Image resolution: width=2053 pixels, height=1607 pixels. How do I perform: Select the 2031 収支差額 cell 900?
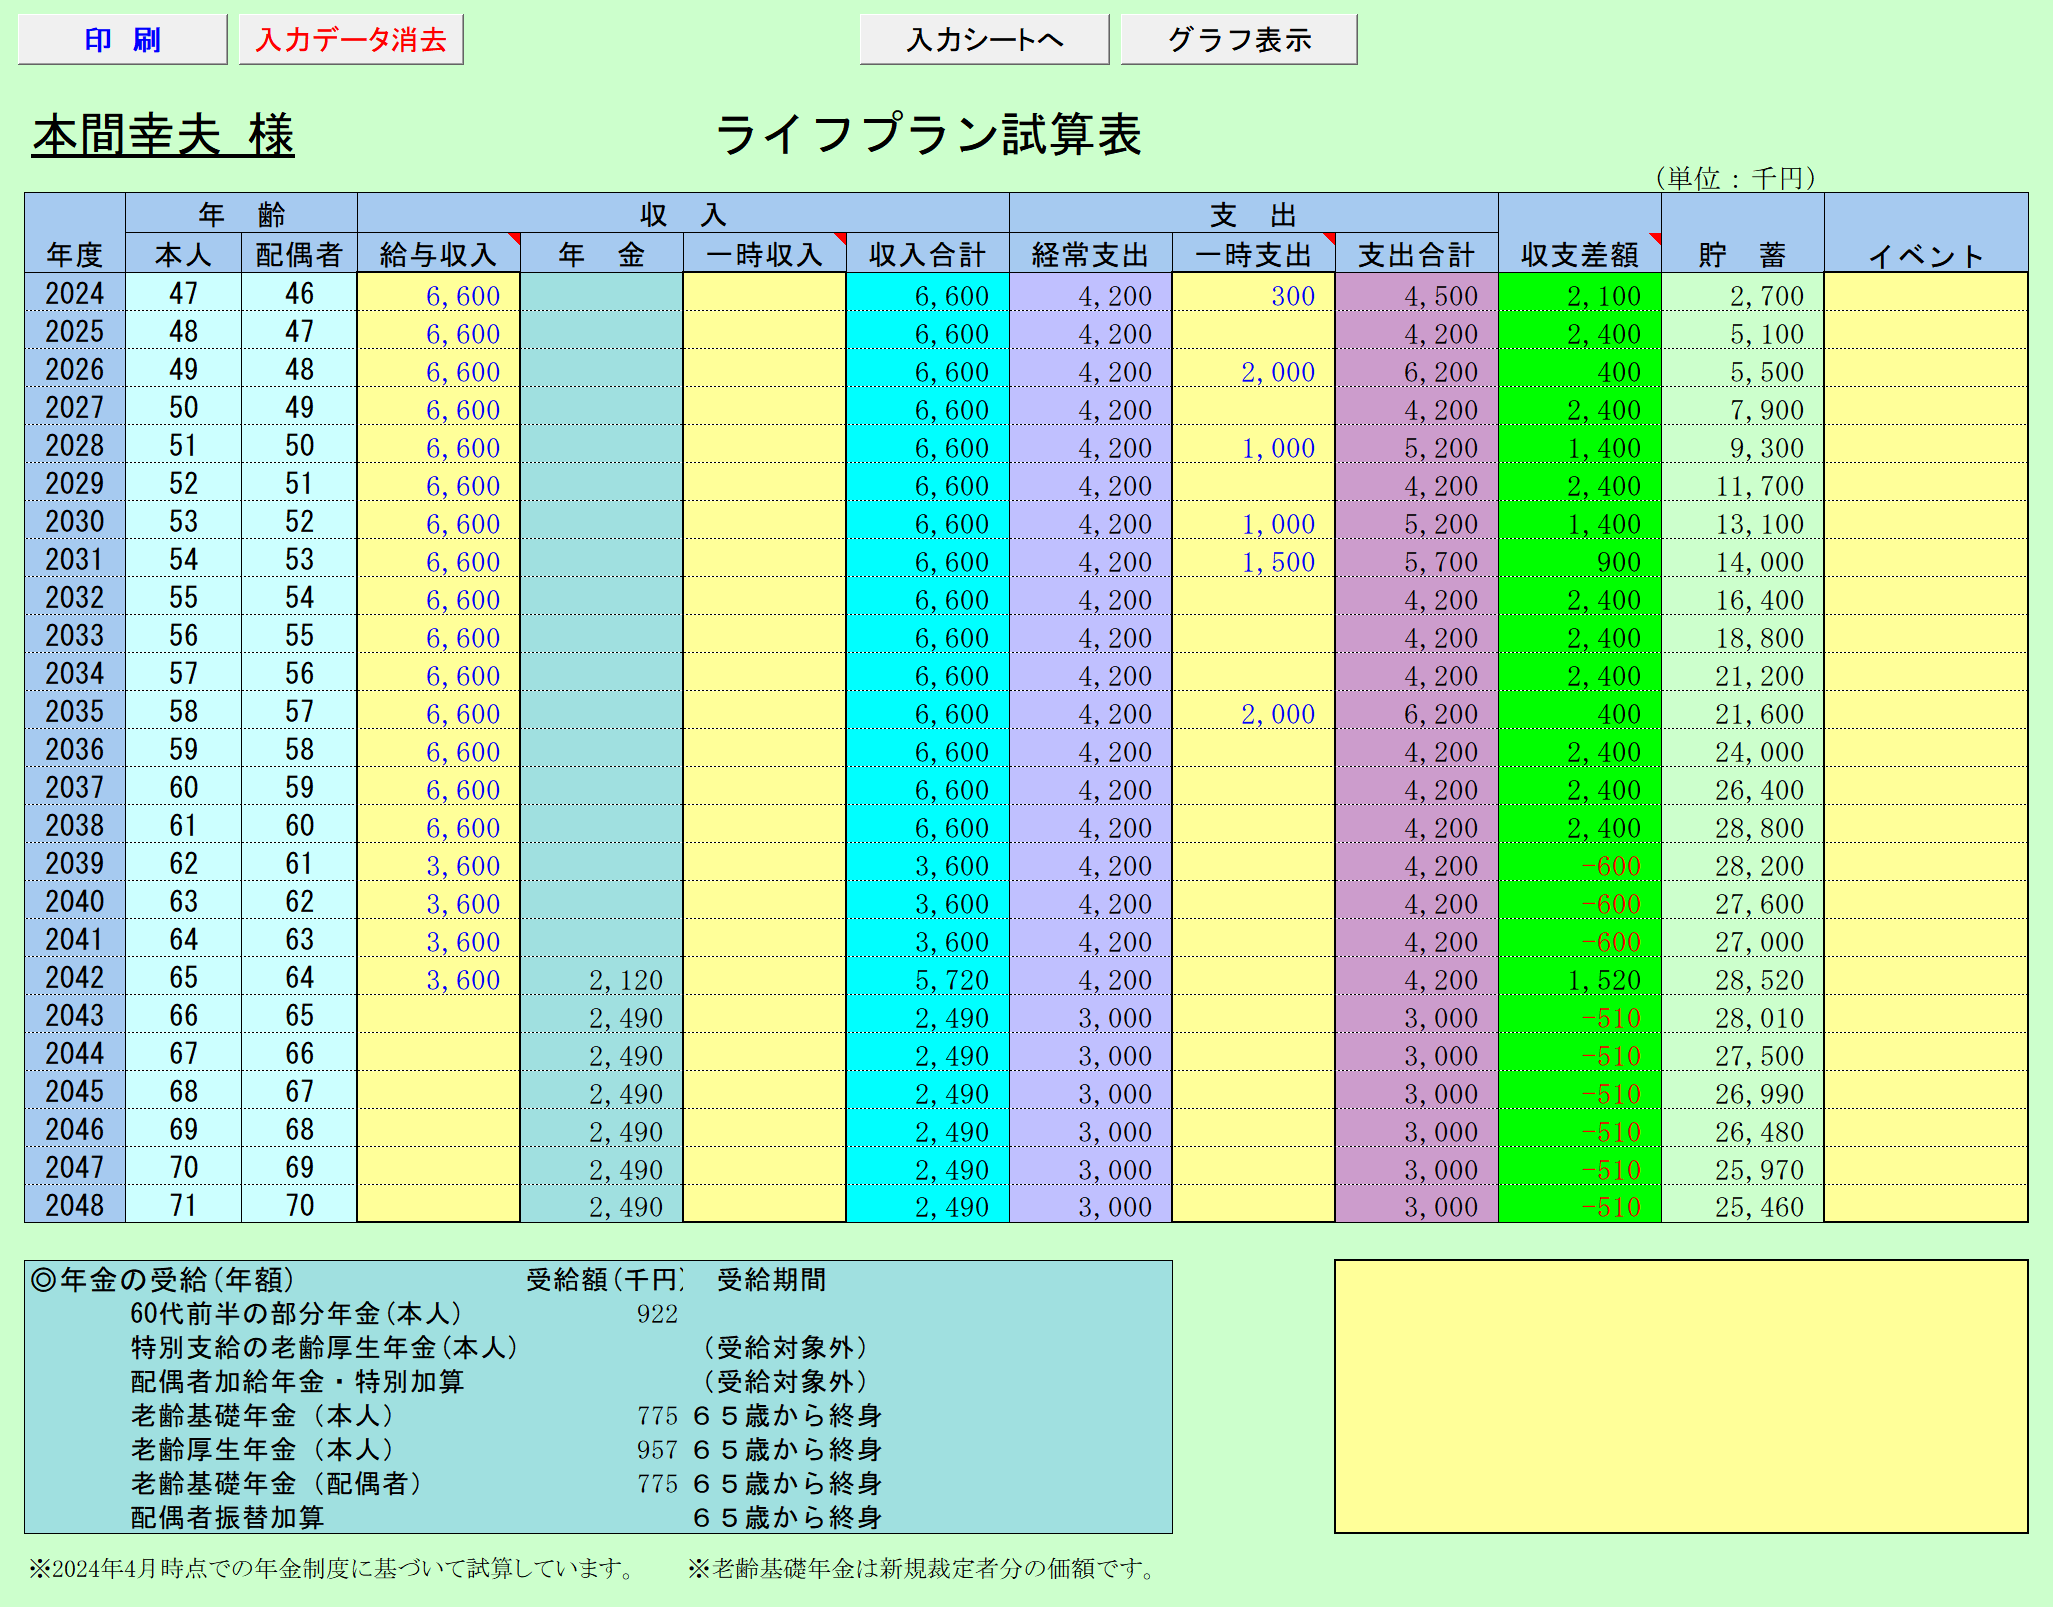point(1579,559)
